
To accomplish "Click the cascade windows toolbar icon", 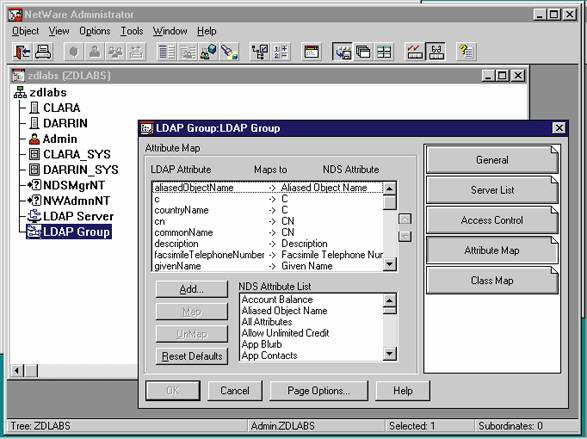I will pyautogui.click(x=363, y=52).
